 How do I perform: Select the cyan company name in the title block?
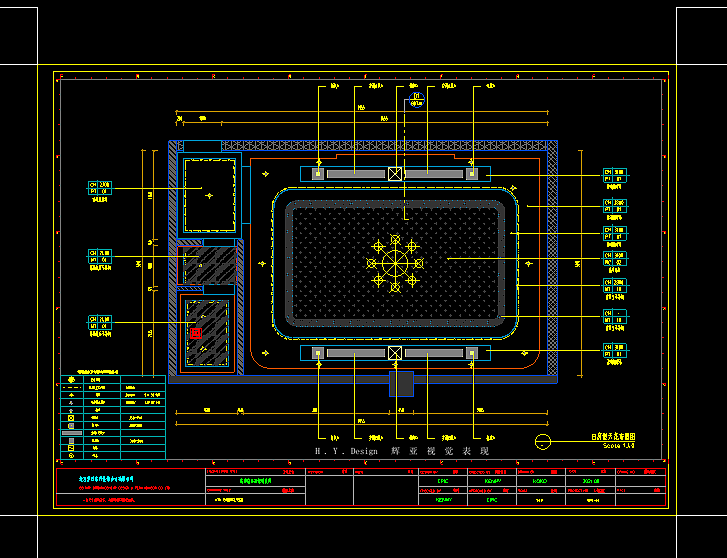[106, 479]
